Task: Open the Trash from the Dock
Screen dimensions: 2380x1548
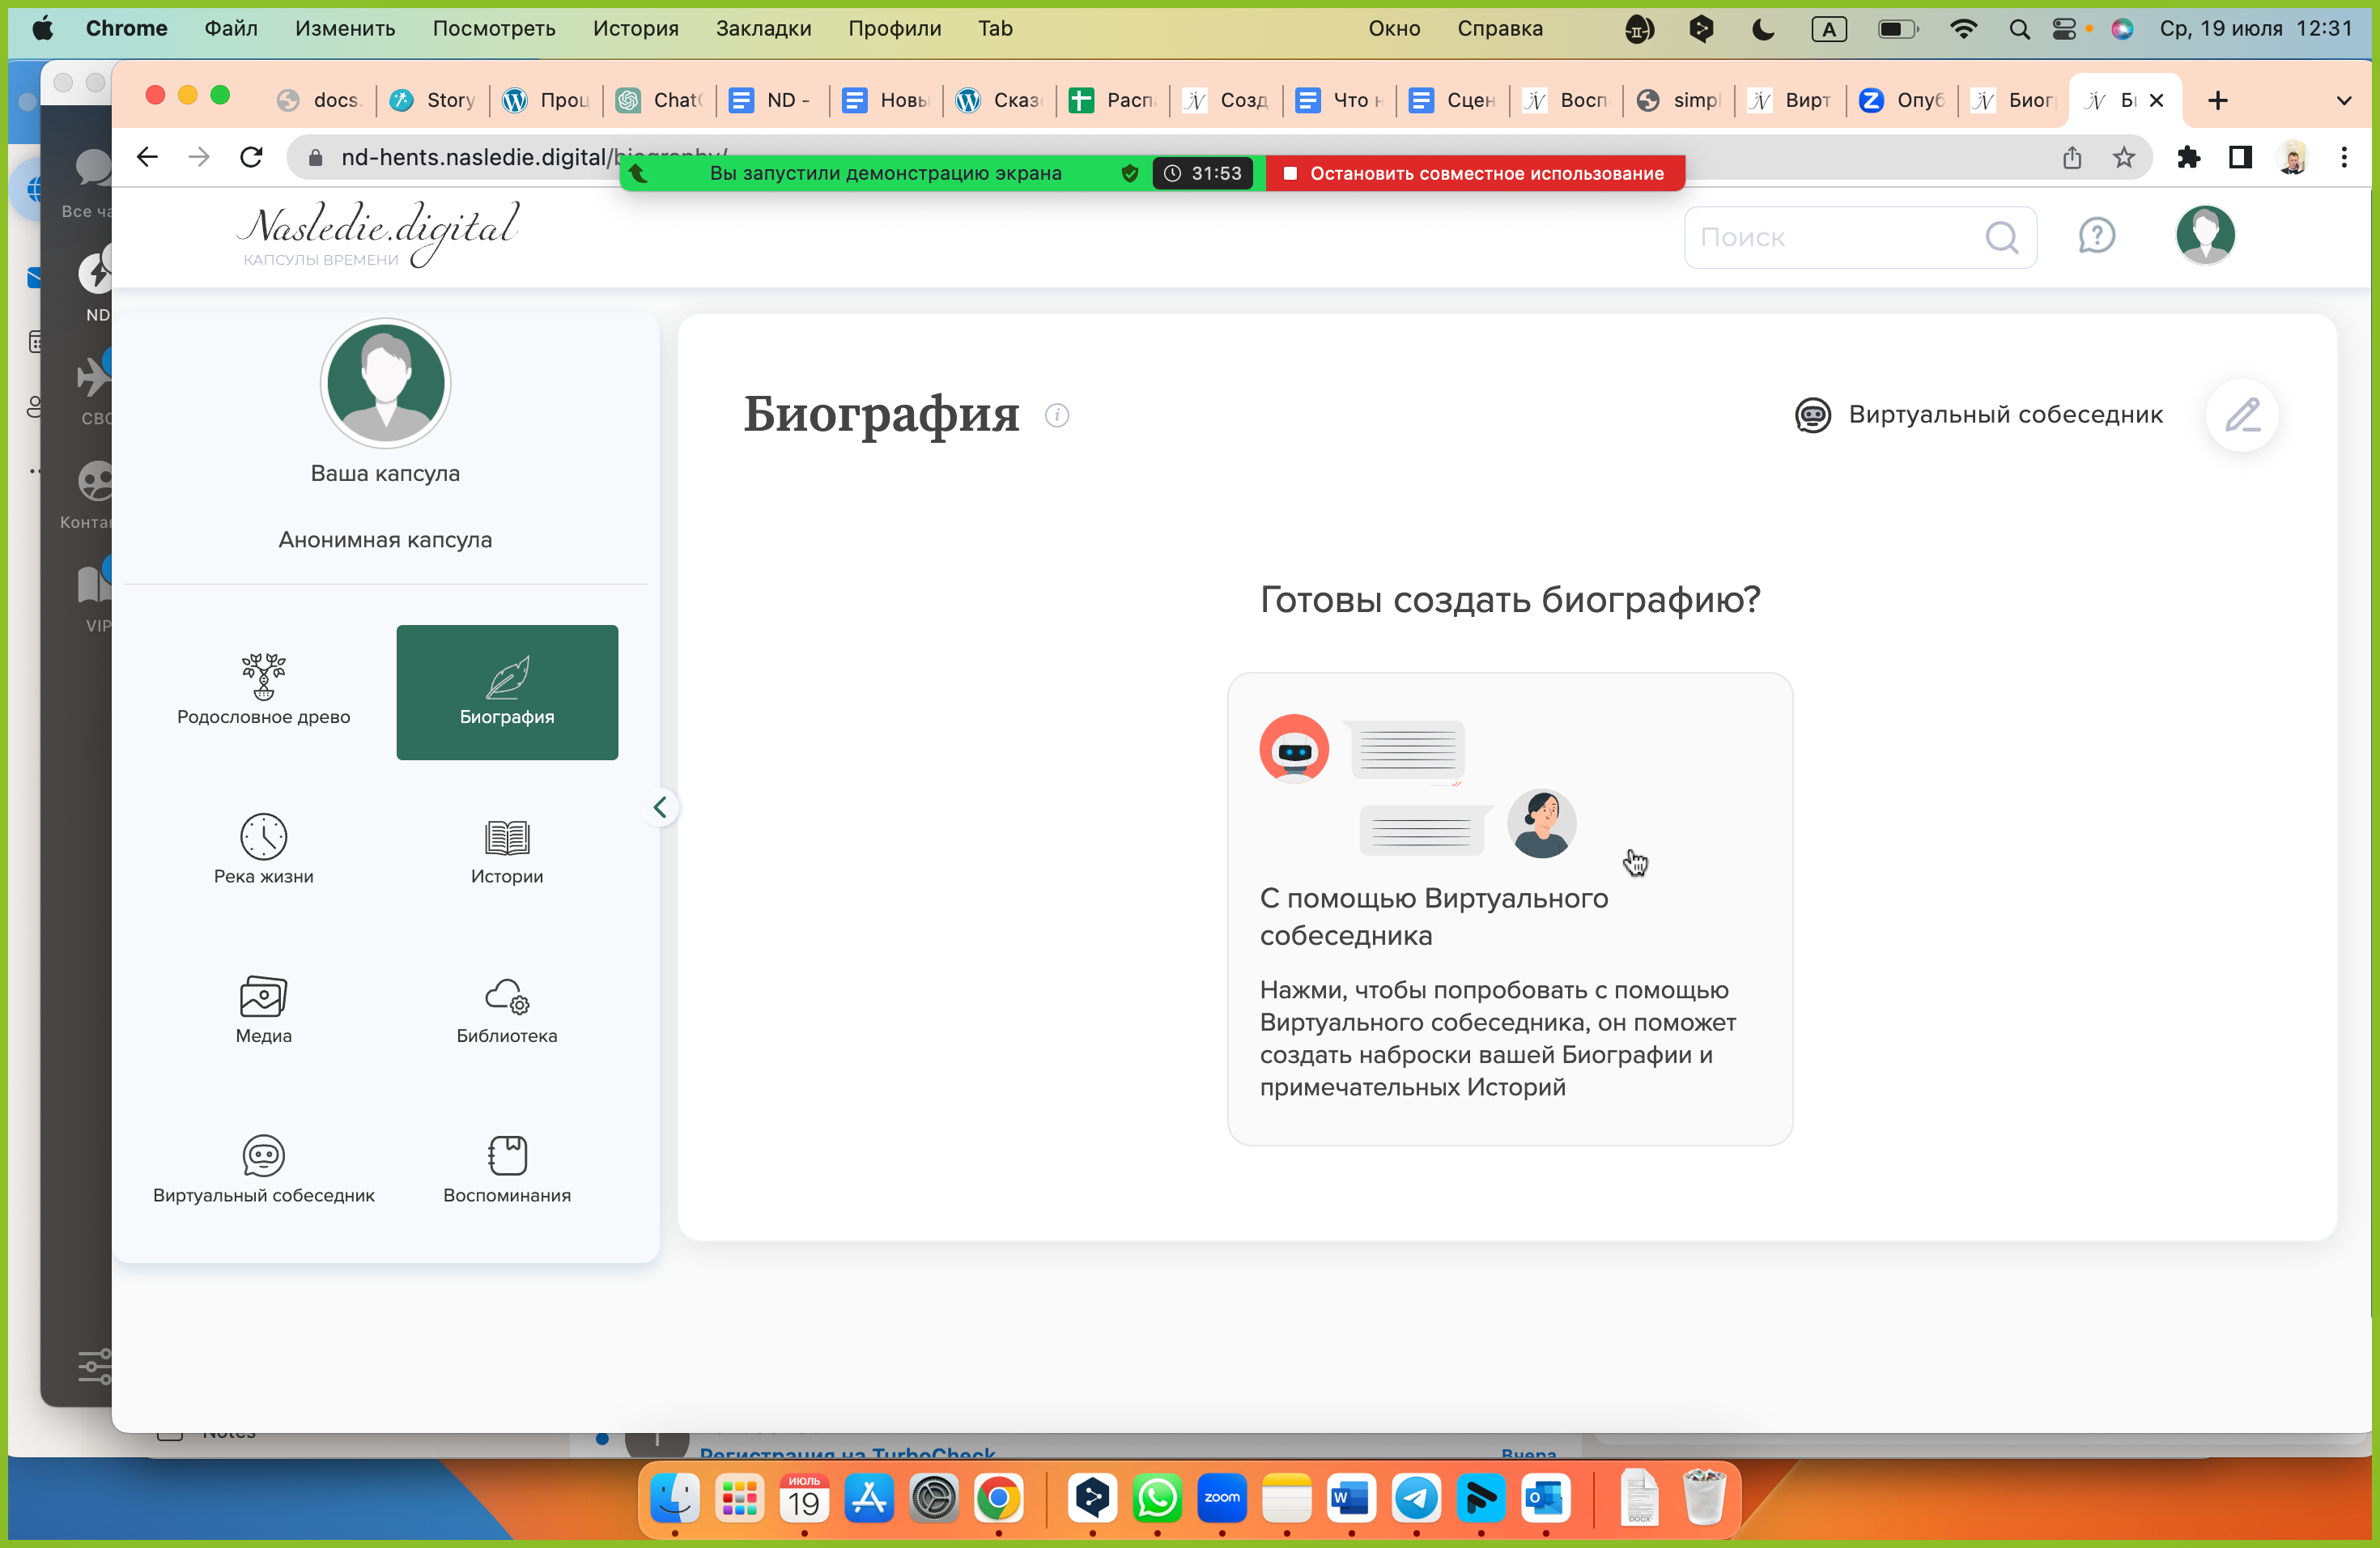Action: [1704, 1496]
